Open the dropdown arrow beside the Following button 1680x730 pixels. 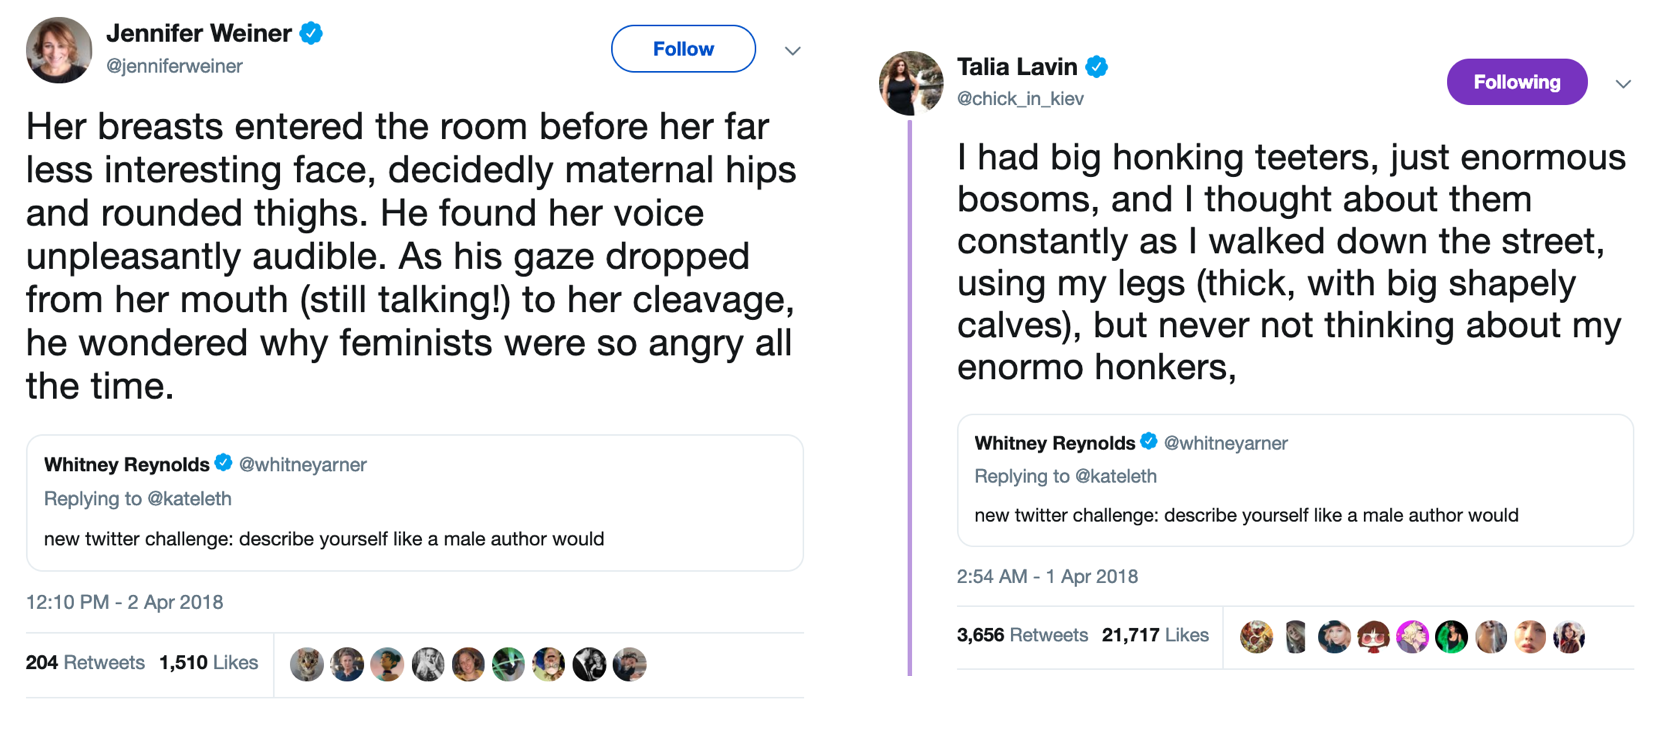point(1623,84)
